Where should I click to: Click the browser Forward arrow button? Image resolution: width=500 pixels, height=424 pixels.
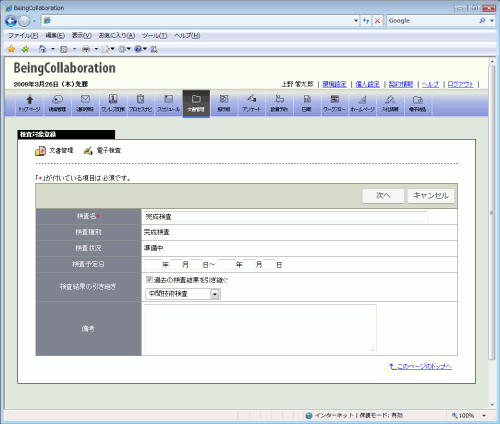24,21
